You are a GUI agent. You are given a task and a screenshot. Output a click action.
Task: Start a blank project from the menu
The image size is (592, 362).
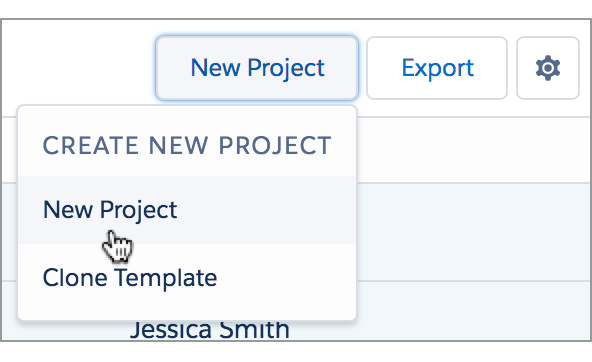click(187, 210)
